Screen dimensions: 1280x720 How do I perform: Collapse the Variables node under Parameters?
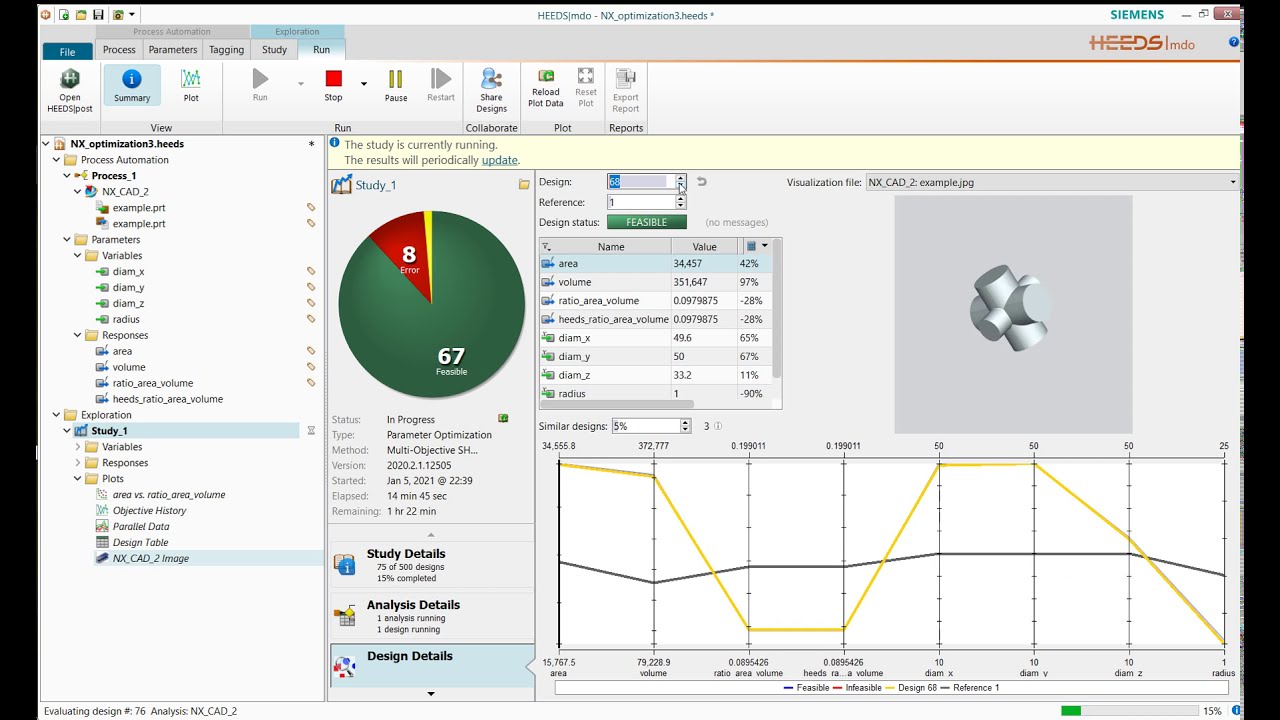pyautogui.click(x=78, y=255)
